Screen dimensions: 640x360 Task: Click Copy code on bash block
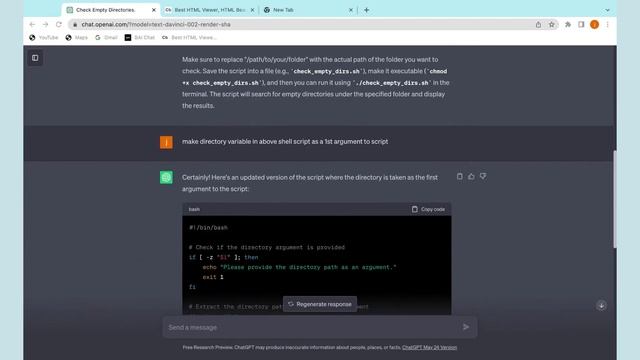(428, 209)
